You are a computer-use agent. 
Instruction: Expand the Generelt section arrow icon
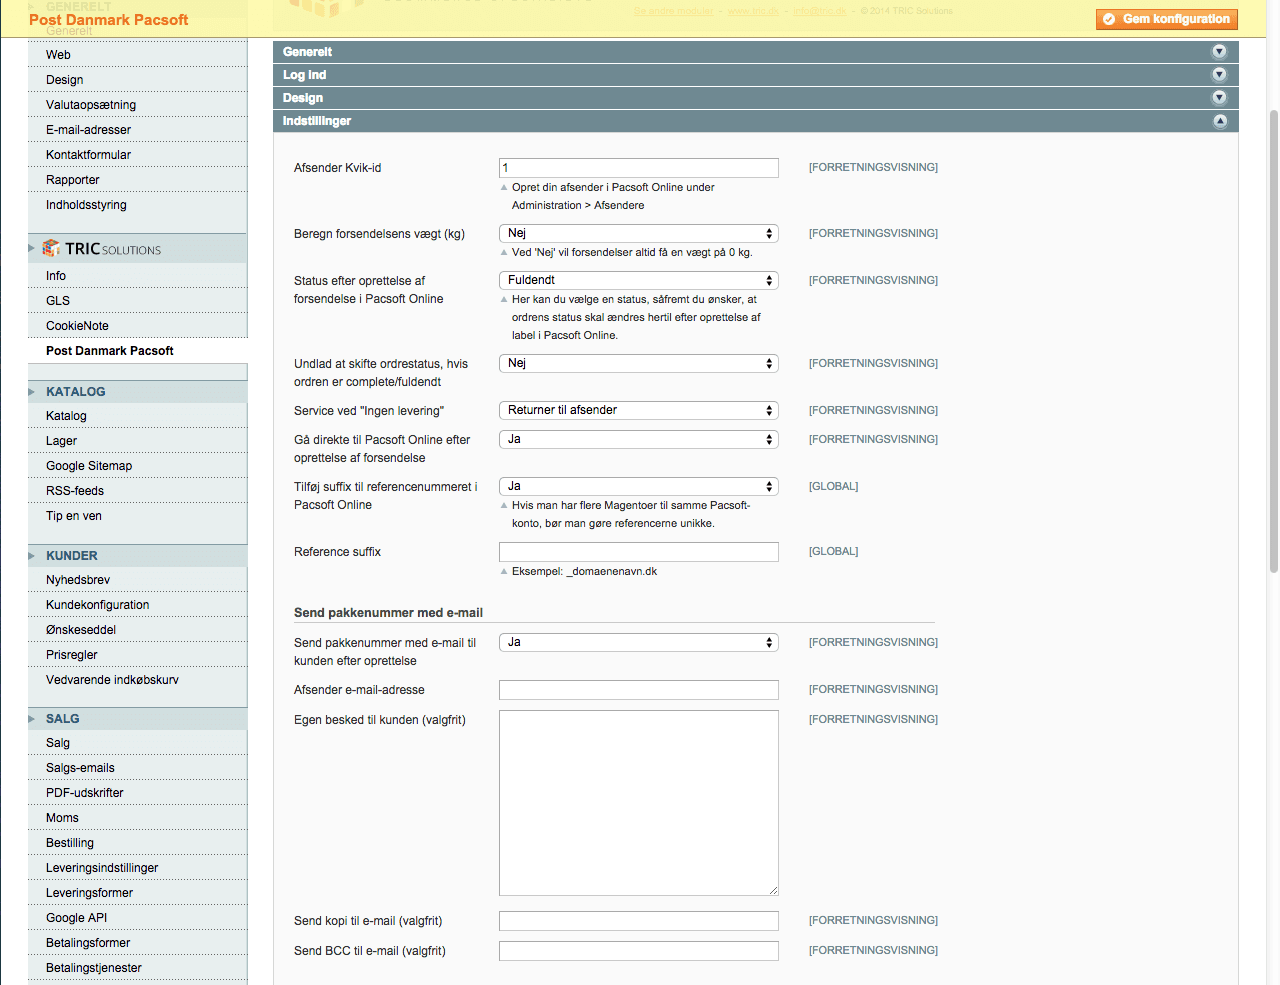point(1219,52)
